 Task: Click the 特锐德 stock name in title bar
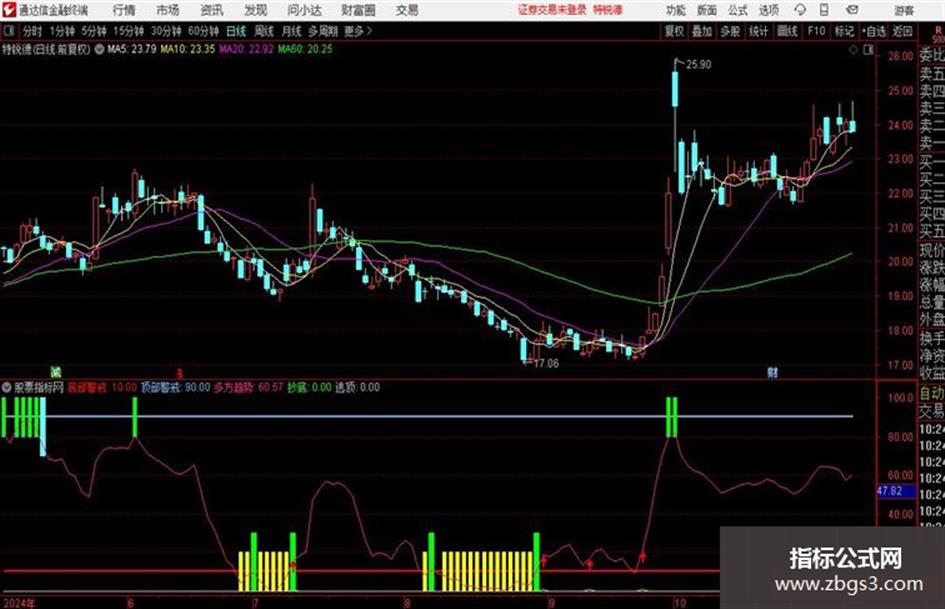[608, 10]
